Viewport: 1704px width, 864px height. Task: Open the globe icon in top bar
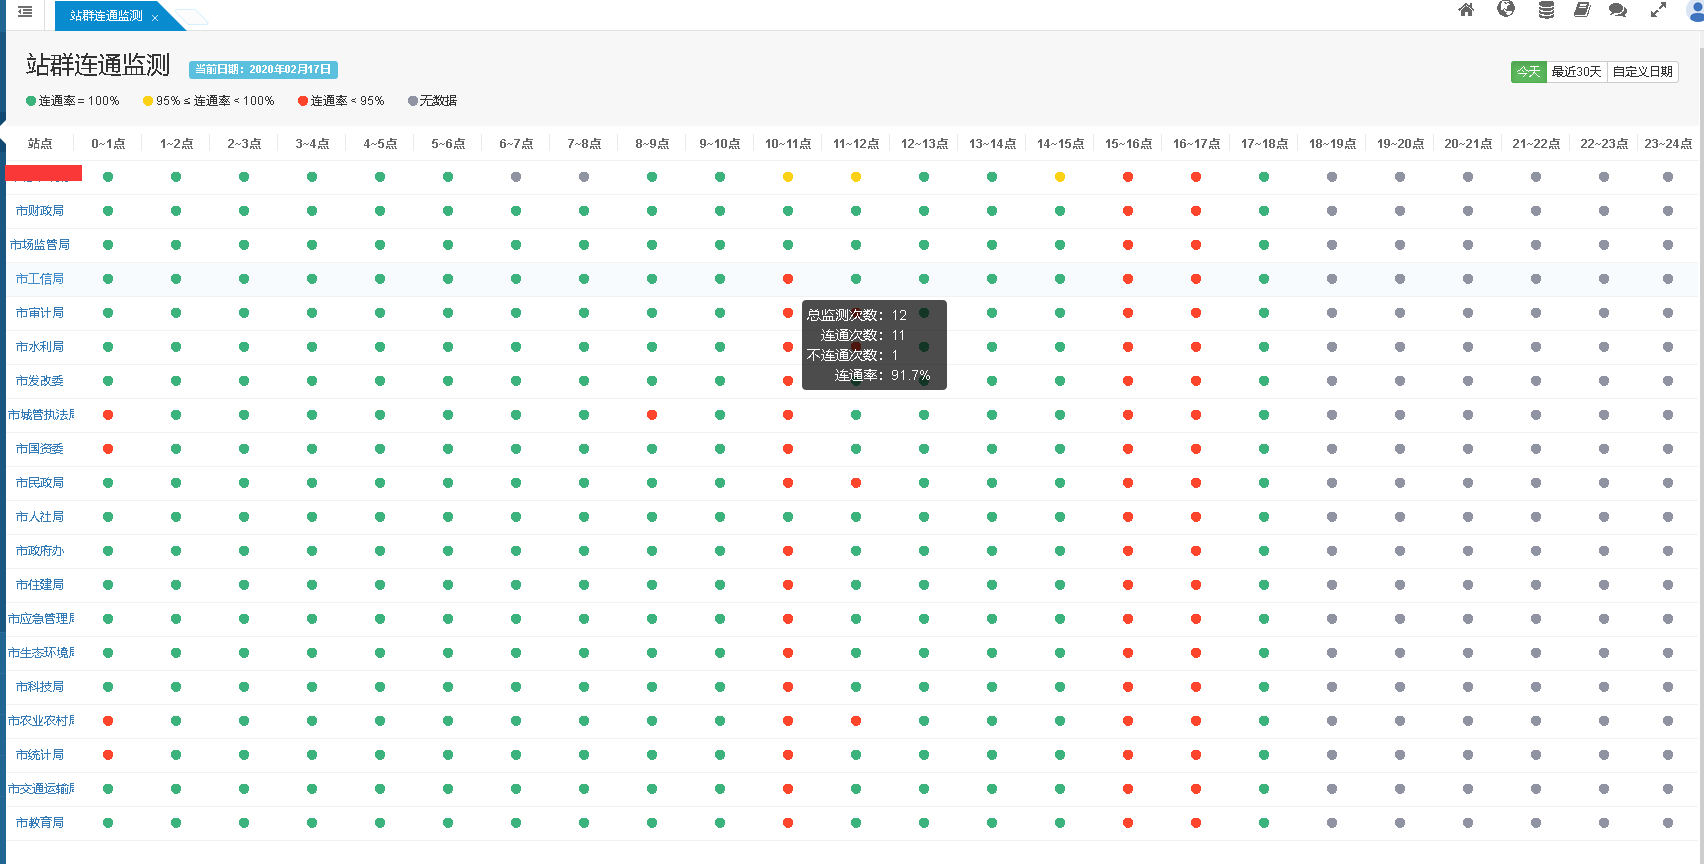coord(1505,10)
